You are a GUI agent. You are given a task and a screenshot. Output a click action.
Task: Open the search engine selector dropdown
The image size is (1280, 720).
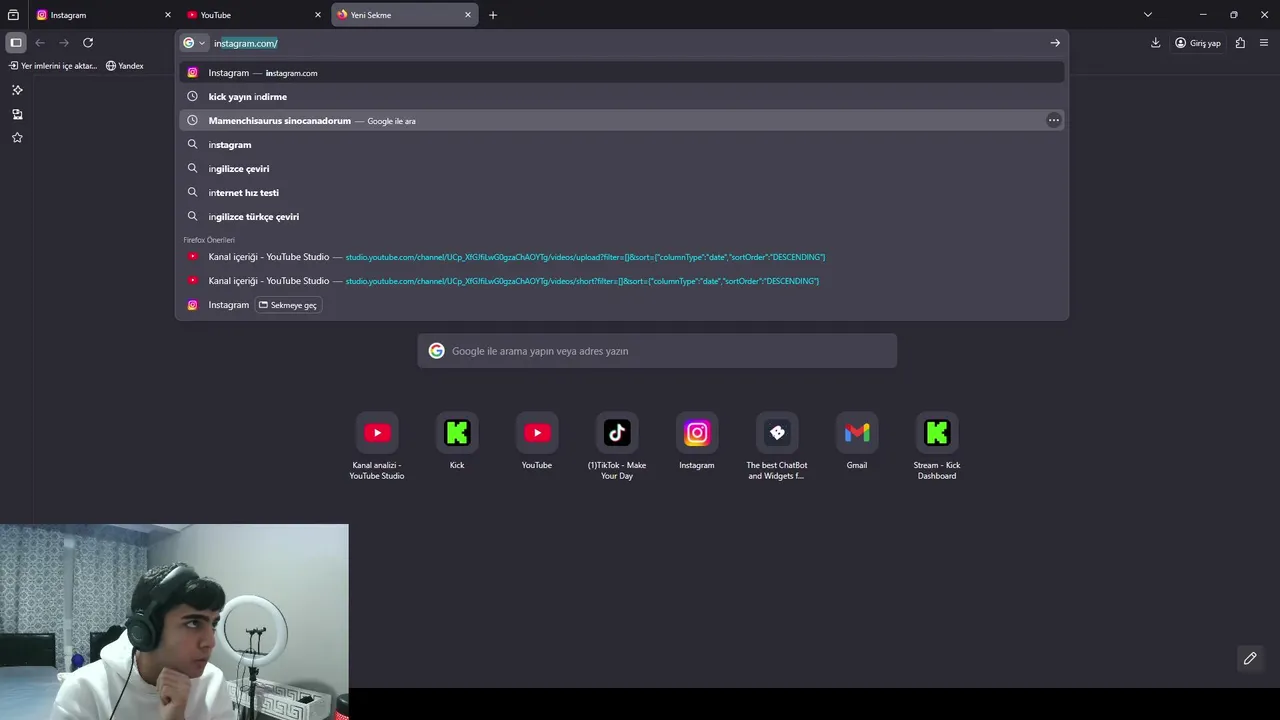(194, 43)
